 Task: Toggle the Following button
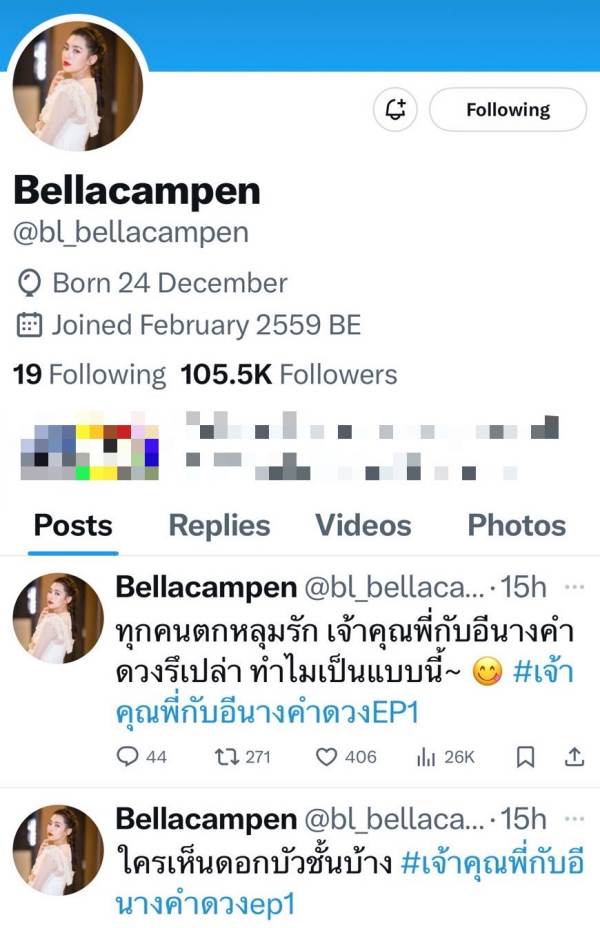click(x=508, y=109)
